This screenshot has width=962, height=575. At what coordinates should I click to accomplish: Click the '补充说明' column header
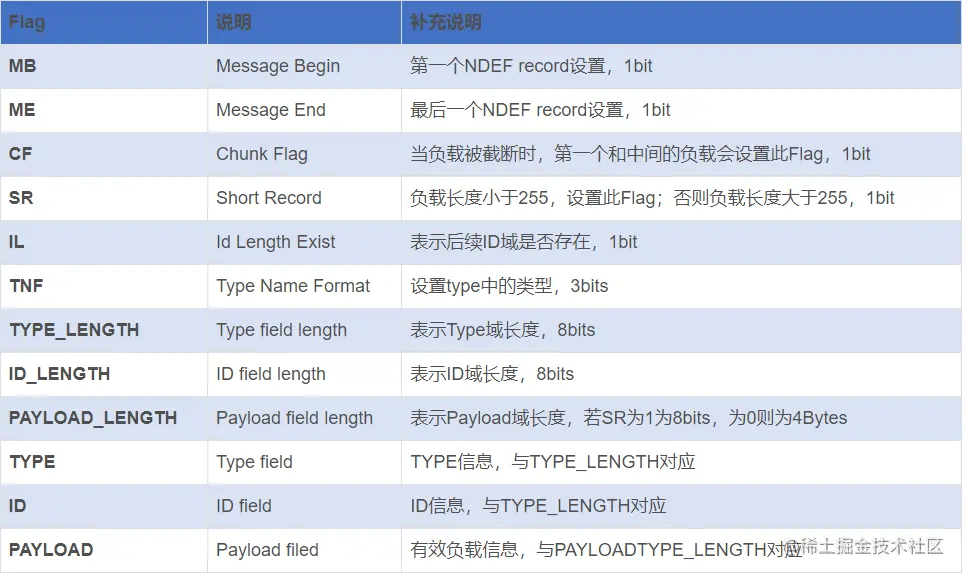point(682,22)
